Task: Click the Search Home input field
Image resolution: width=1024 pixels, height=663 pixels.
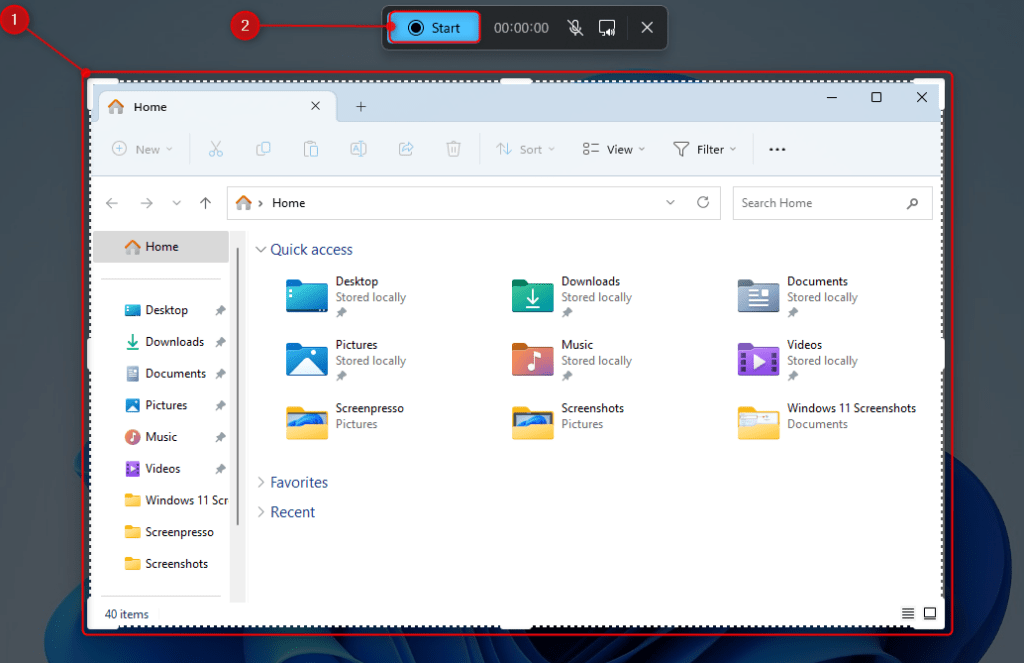Action: pos(820,203)
